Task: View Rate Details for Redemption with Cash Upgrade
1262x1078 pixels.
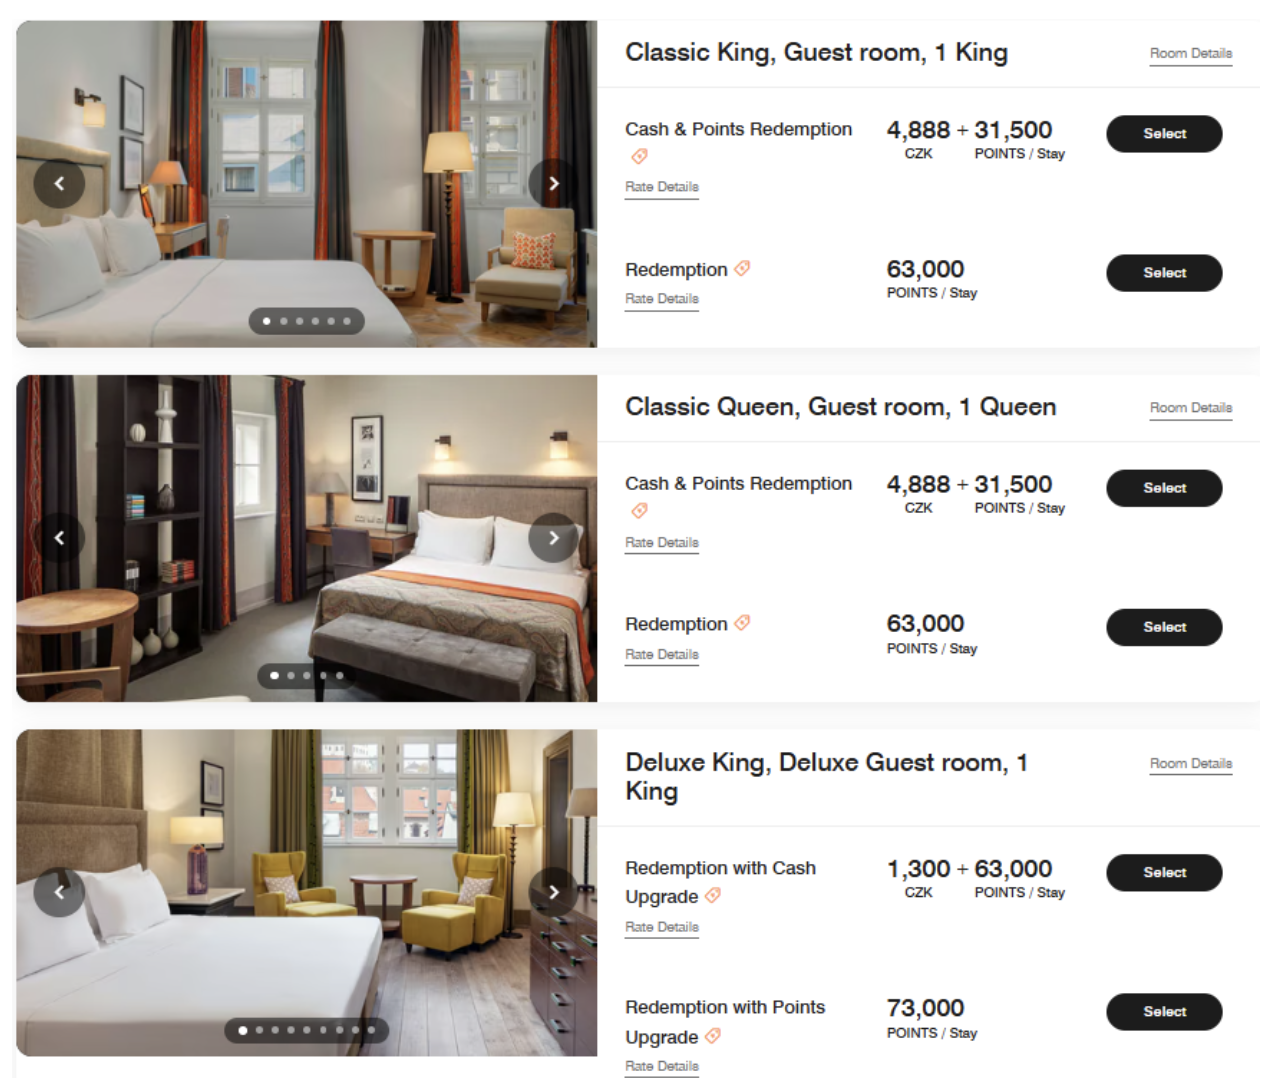Action: click(662, 928)
